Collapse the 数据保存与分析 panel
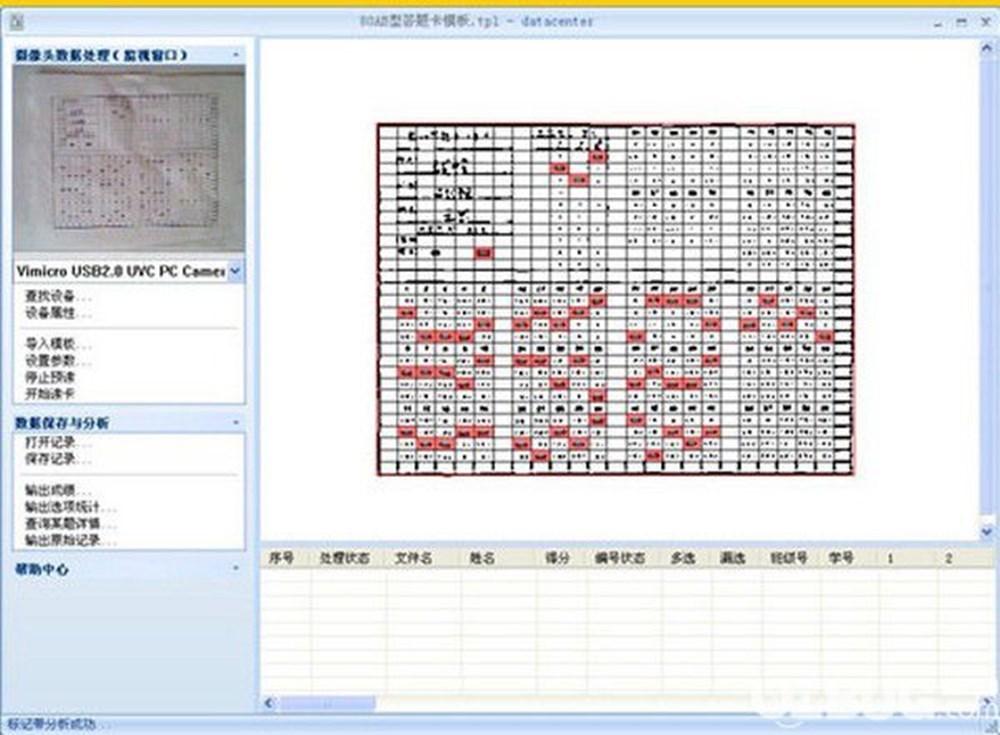Screen dimensions: 1000x735 (x=236, y=422)
